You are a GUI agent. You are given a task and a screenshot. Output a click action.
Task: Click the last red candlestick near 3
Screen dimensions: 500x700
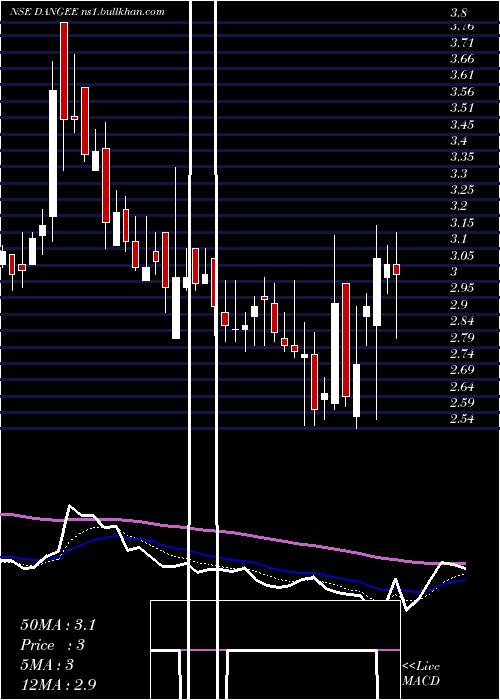(x=396, y=270)
